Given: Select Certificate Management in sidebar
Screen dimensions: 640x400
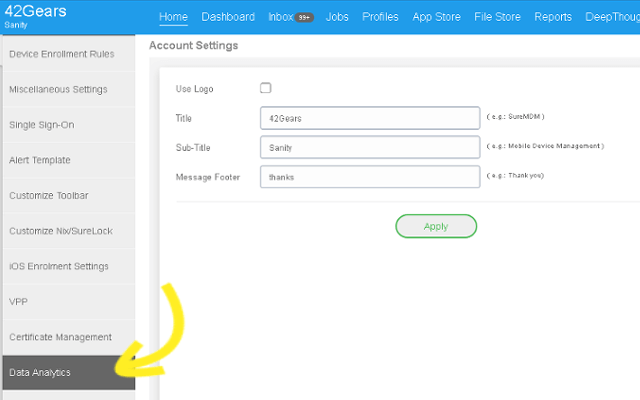Looking at the screenshot, I should click(69, 337).
